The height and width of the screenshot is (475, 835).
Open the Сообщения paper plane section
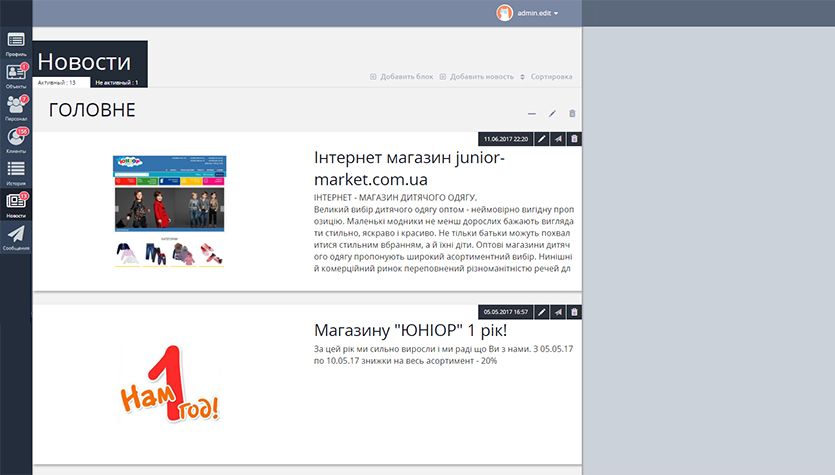tap(16, 238)
